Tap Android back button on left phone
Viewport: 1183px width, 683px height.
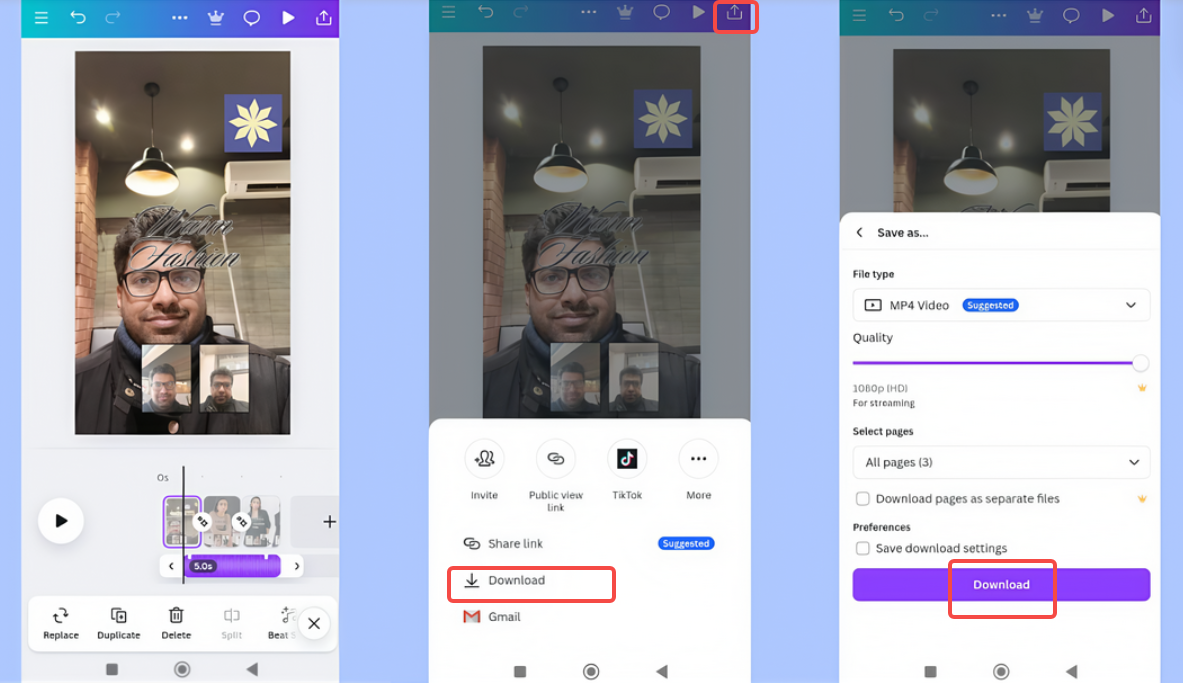coord(252,669)
